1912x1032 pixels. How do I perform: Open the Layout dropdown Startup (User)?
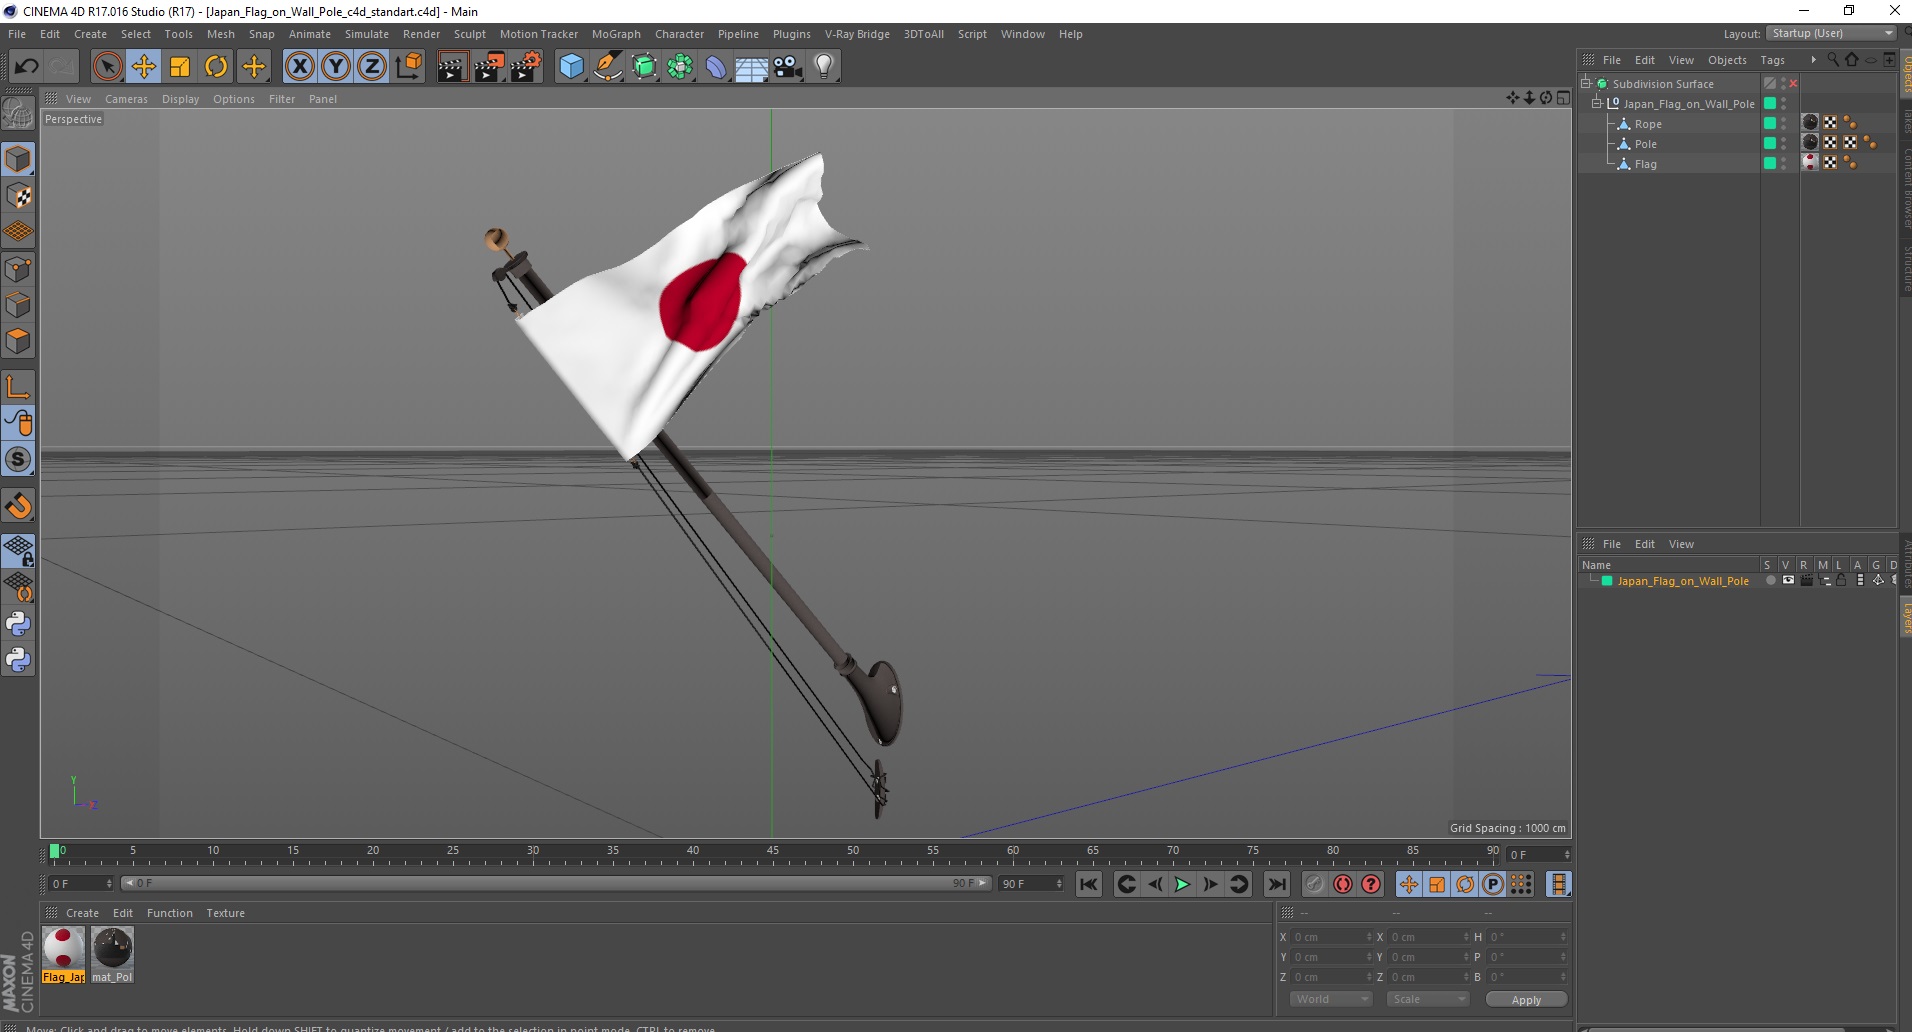(x=1832, y=33)
